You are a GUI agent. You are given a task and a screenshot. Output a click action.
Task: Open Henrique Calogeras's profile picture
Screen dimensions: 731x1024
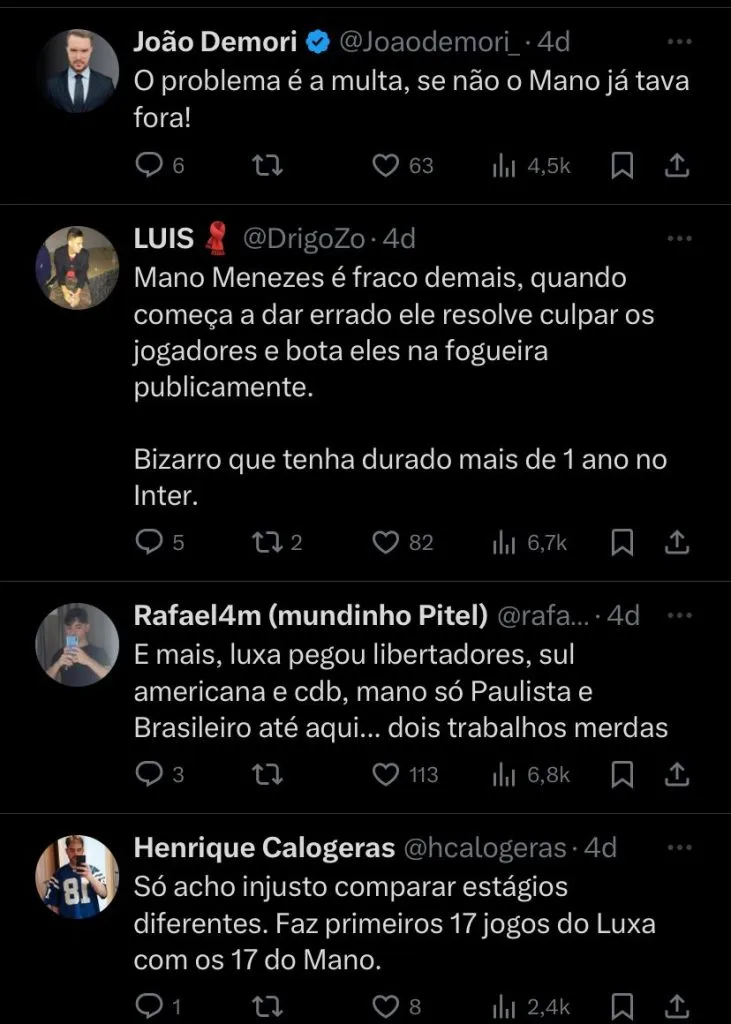(77, 877)
